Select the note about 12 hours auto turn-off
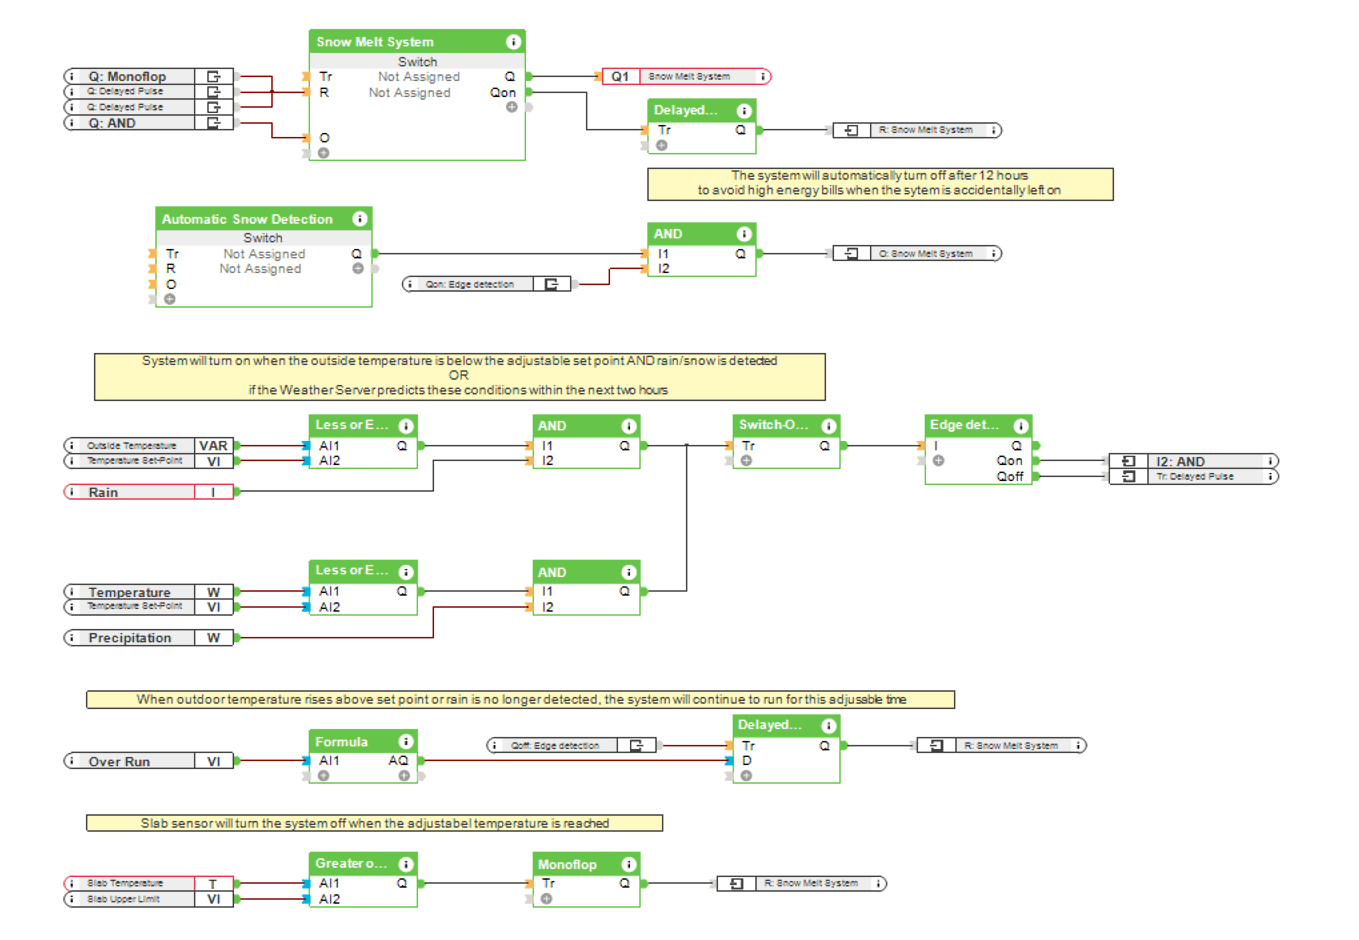The width and height of the screenshot is (1359, 940). (879, 183)
